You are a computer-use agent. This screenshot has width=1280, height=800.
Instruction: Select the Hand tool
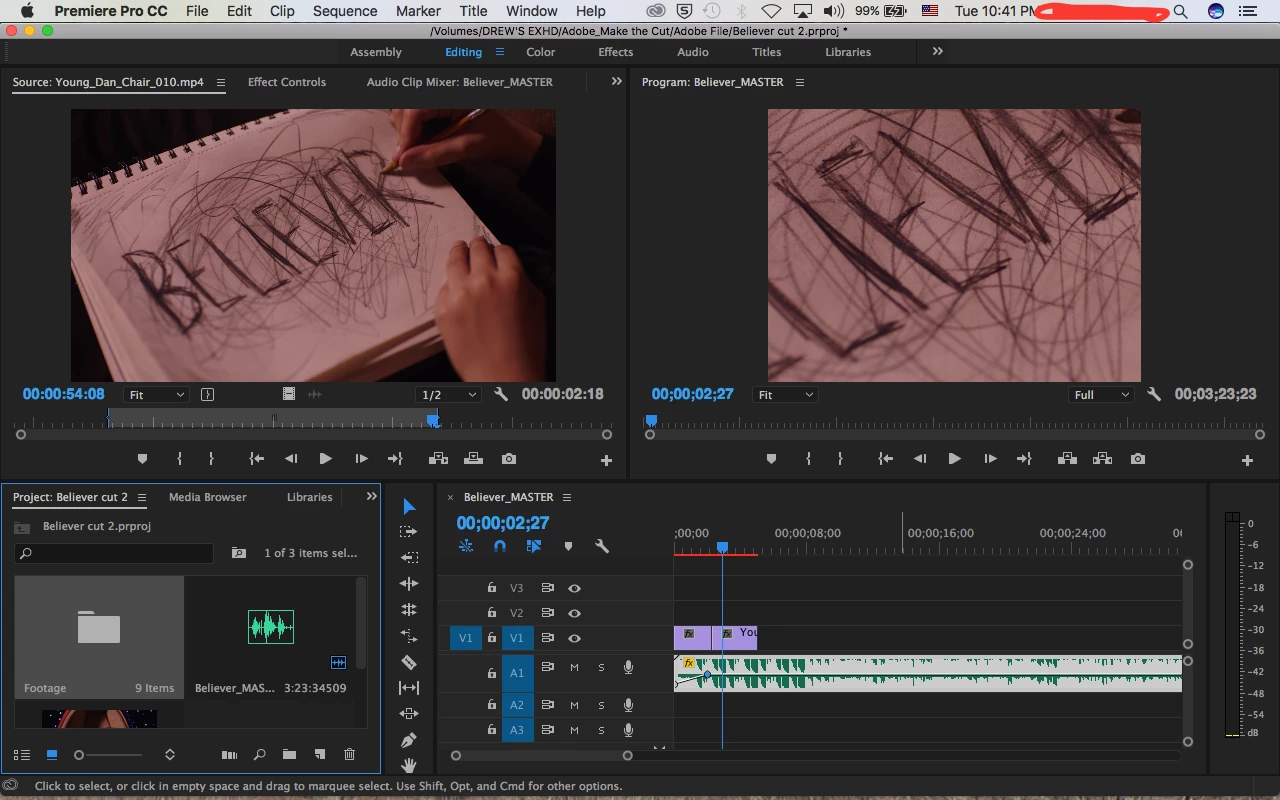point(409,765)
